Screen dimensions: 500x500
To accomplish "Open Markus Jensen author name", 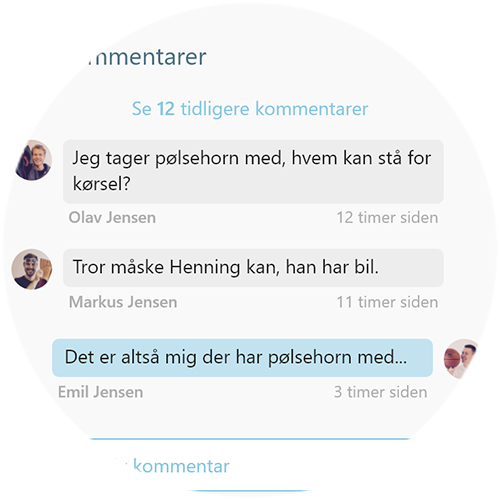I will pos(123,302).
